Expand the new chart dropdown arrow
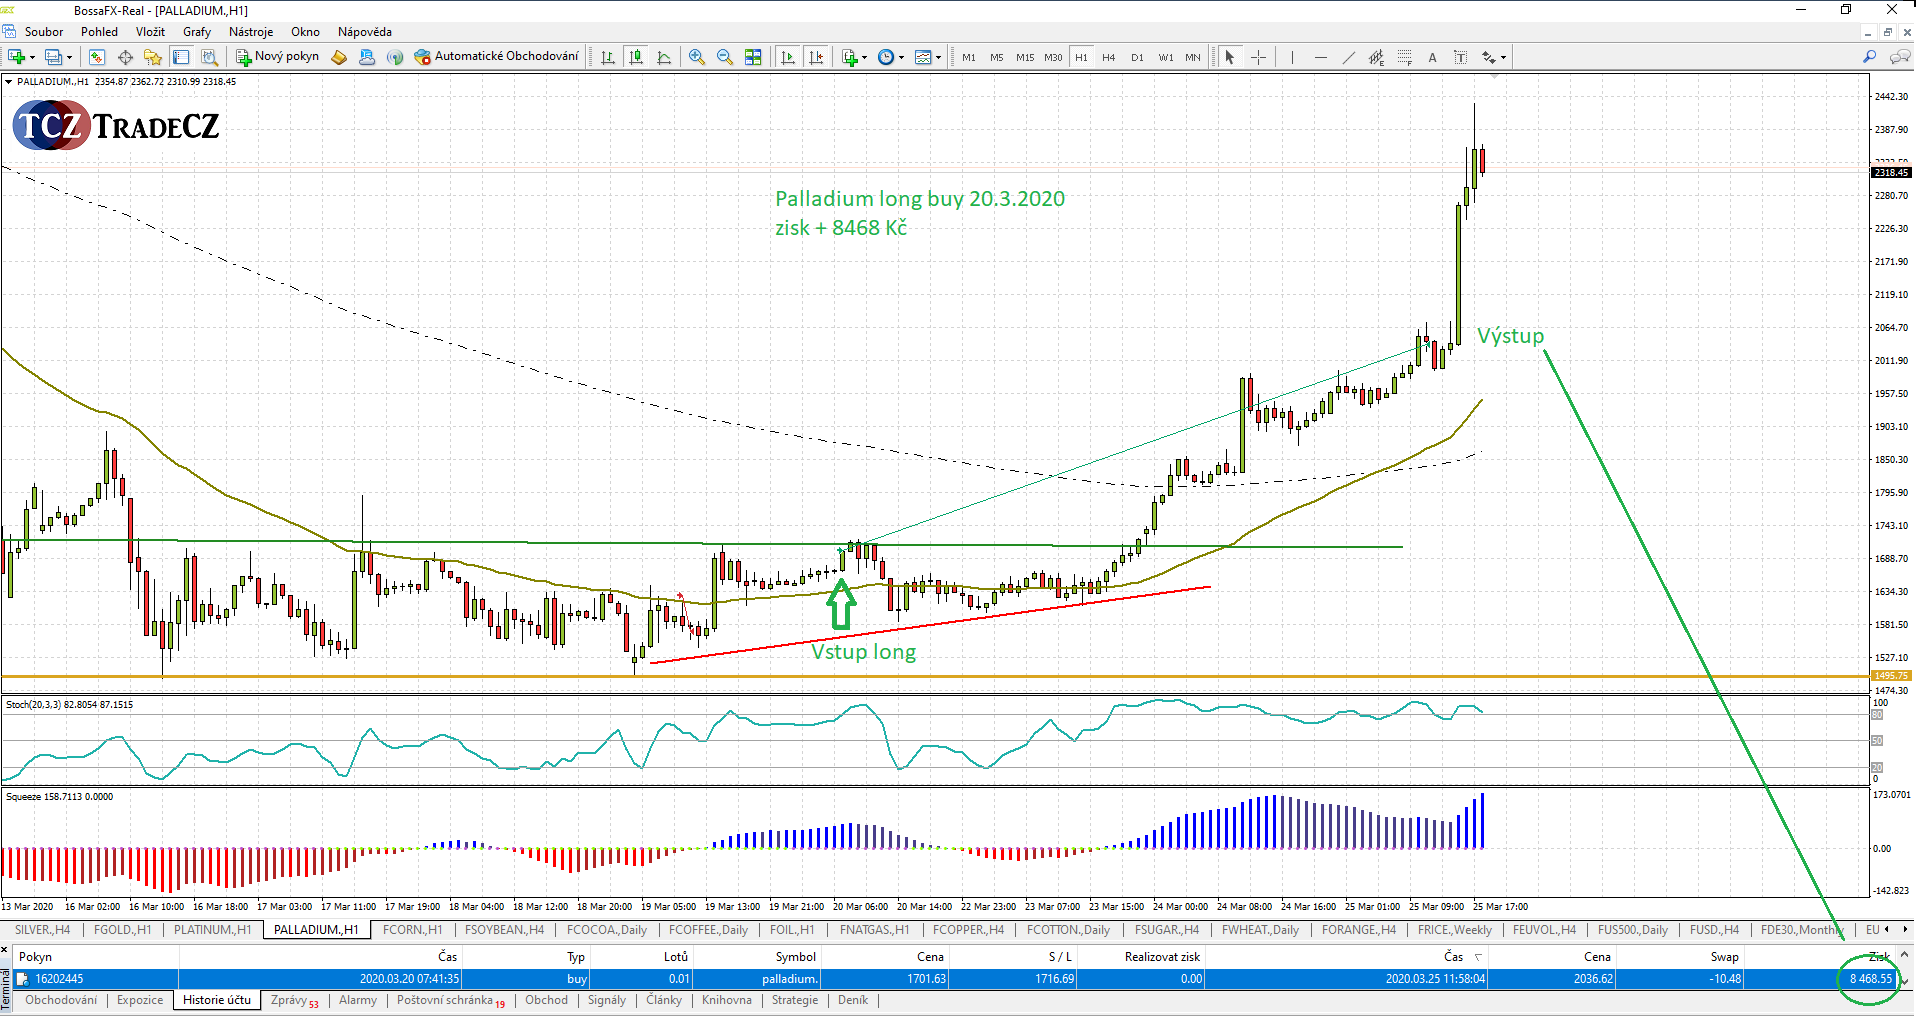 click(x=34, y=57)
